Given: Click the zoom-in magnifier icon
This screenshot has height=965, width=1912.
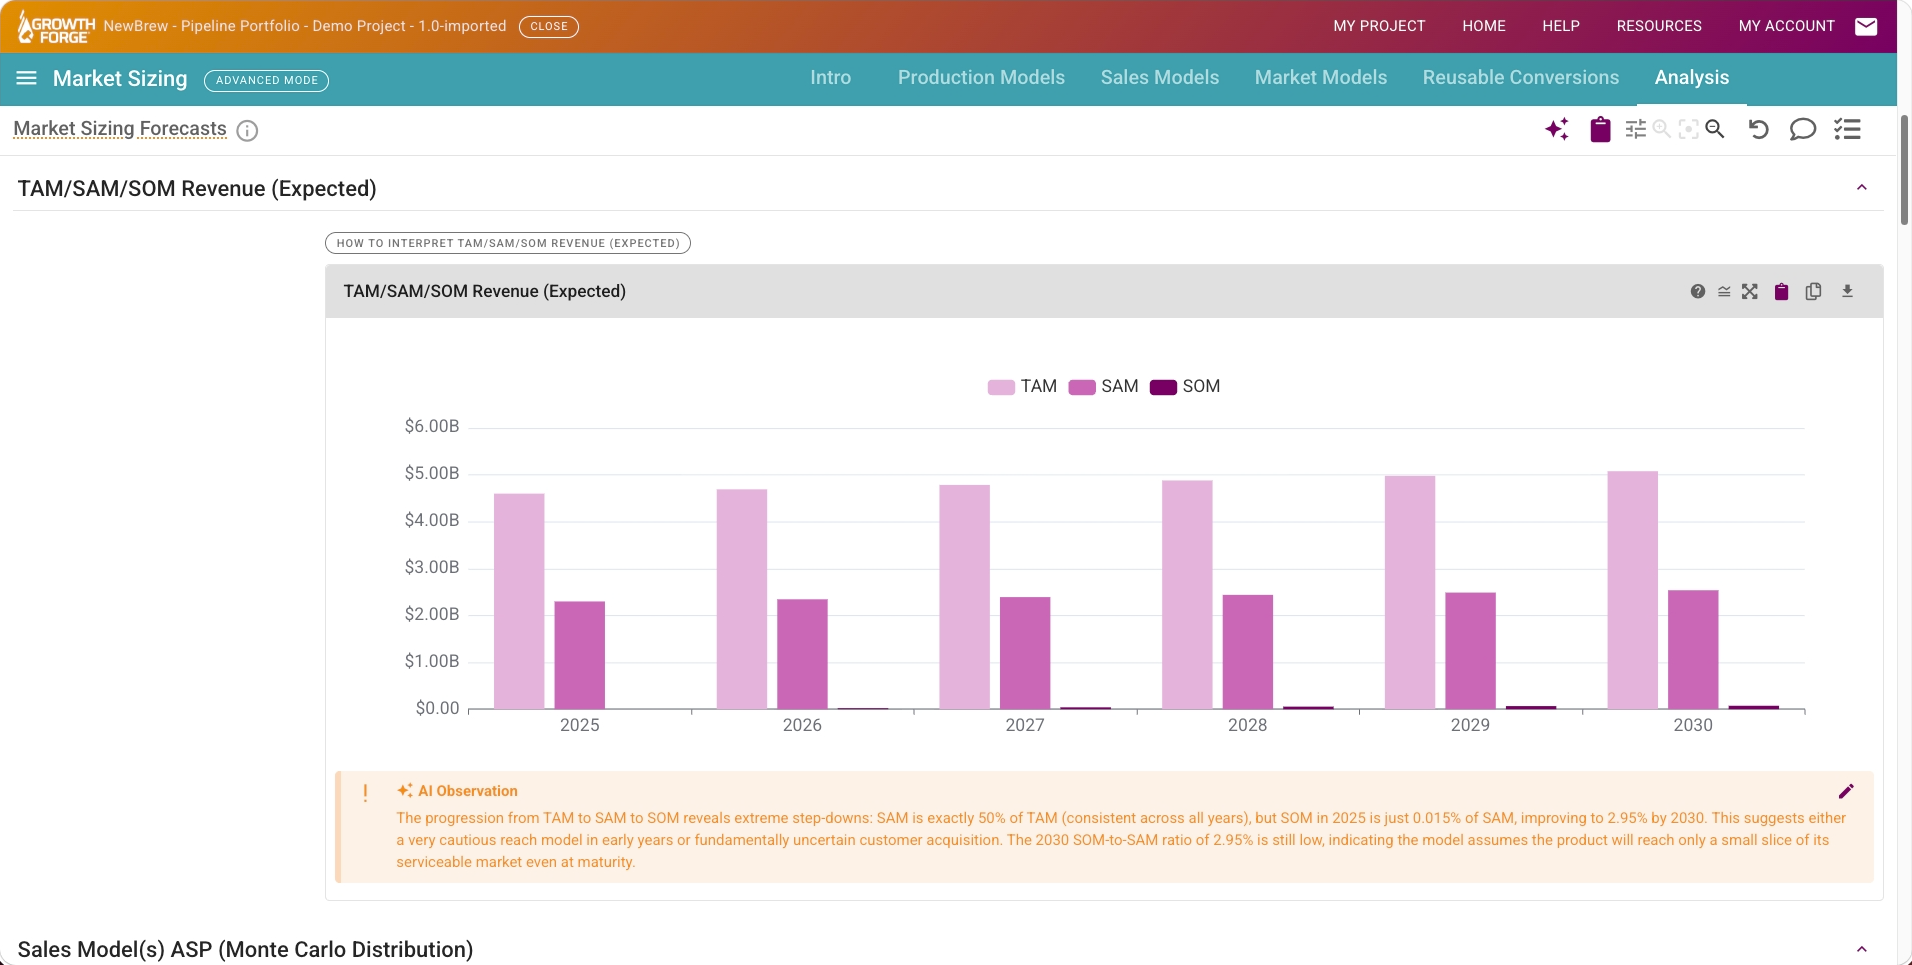Looking at the screenshot, I should click(x=1662, y=129).
